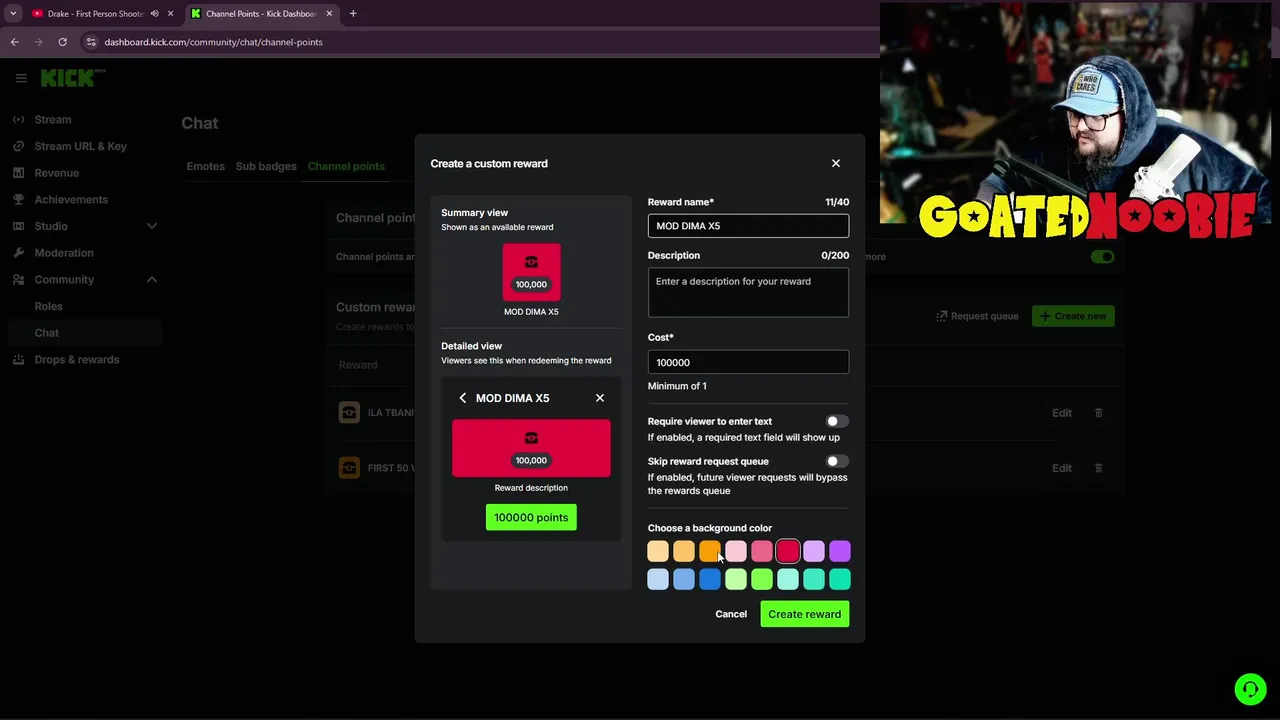Click the Create new button
1280x720 pixels.
pyautogui.click(x=1073, y=316)
